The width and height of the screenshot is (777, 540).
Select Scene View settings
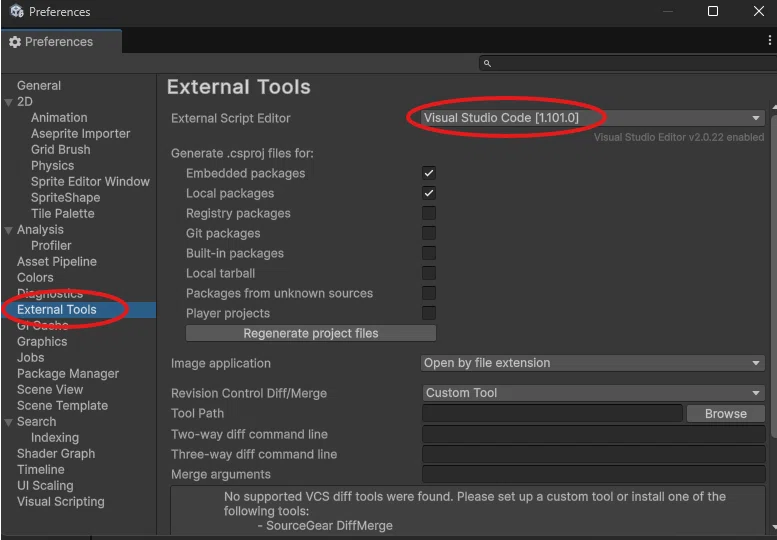pyautogui.click(x=50, y=390)
